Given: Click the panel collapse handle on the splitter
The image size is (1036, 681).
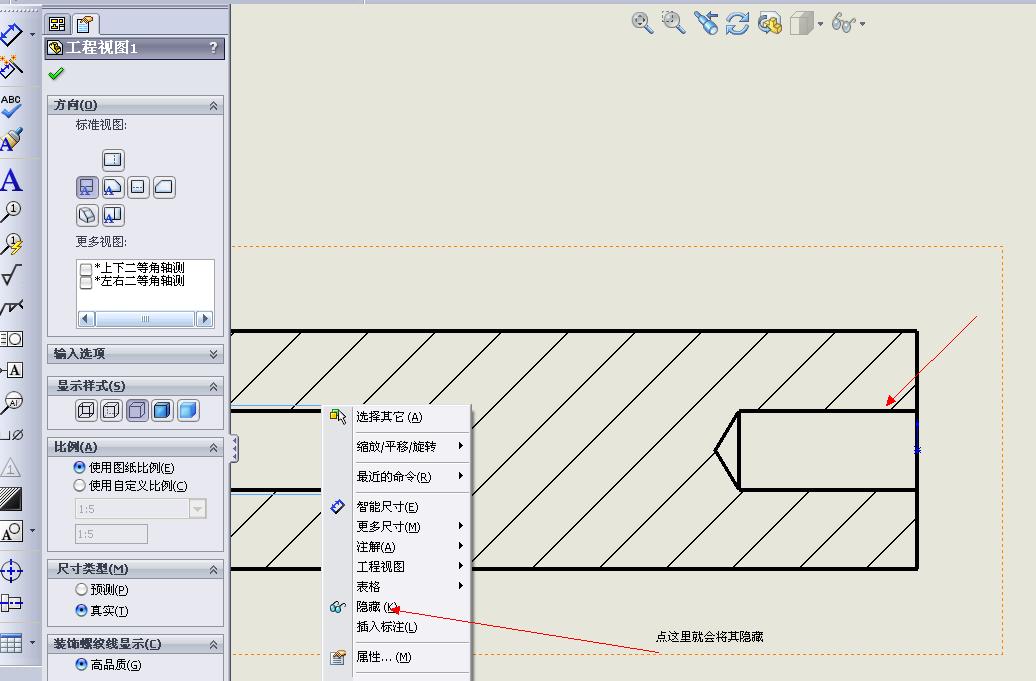Looking at the screenshot, I should 235,448.
